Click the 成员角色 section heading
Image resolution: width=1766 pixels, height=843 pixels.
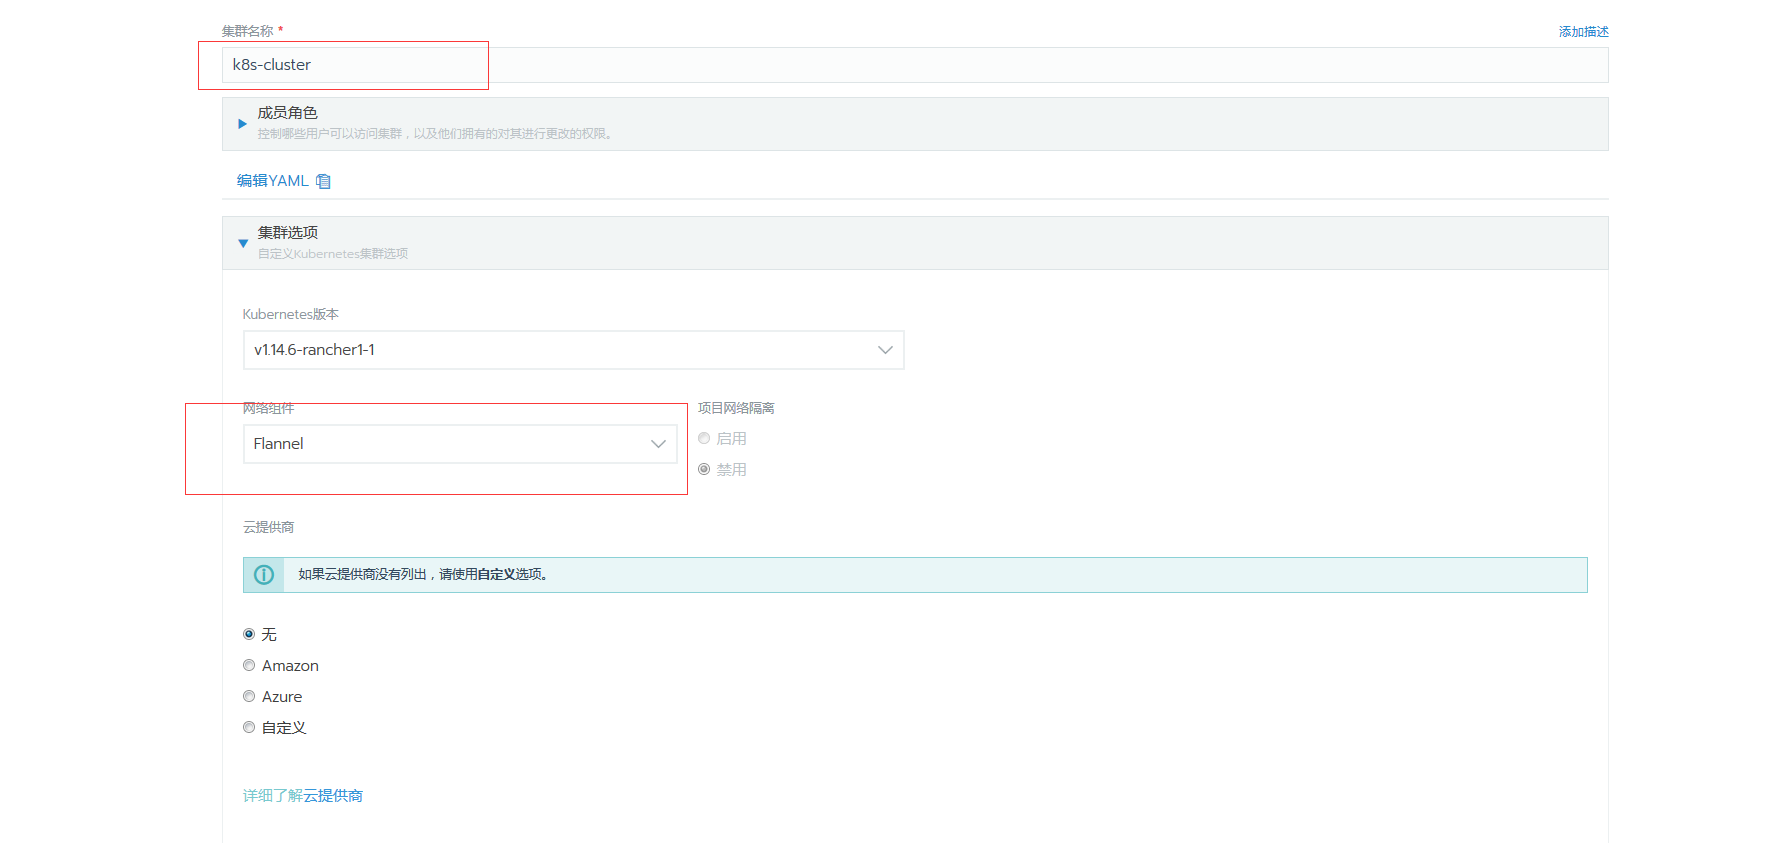point(287,113)
